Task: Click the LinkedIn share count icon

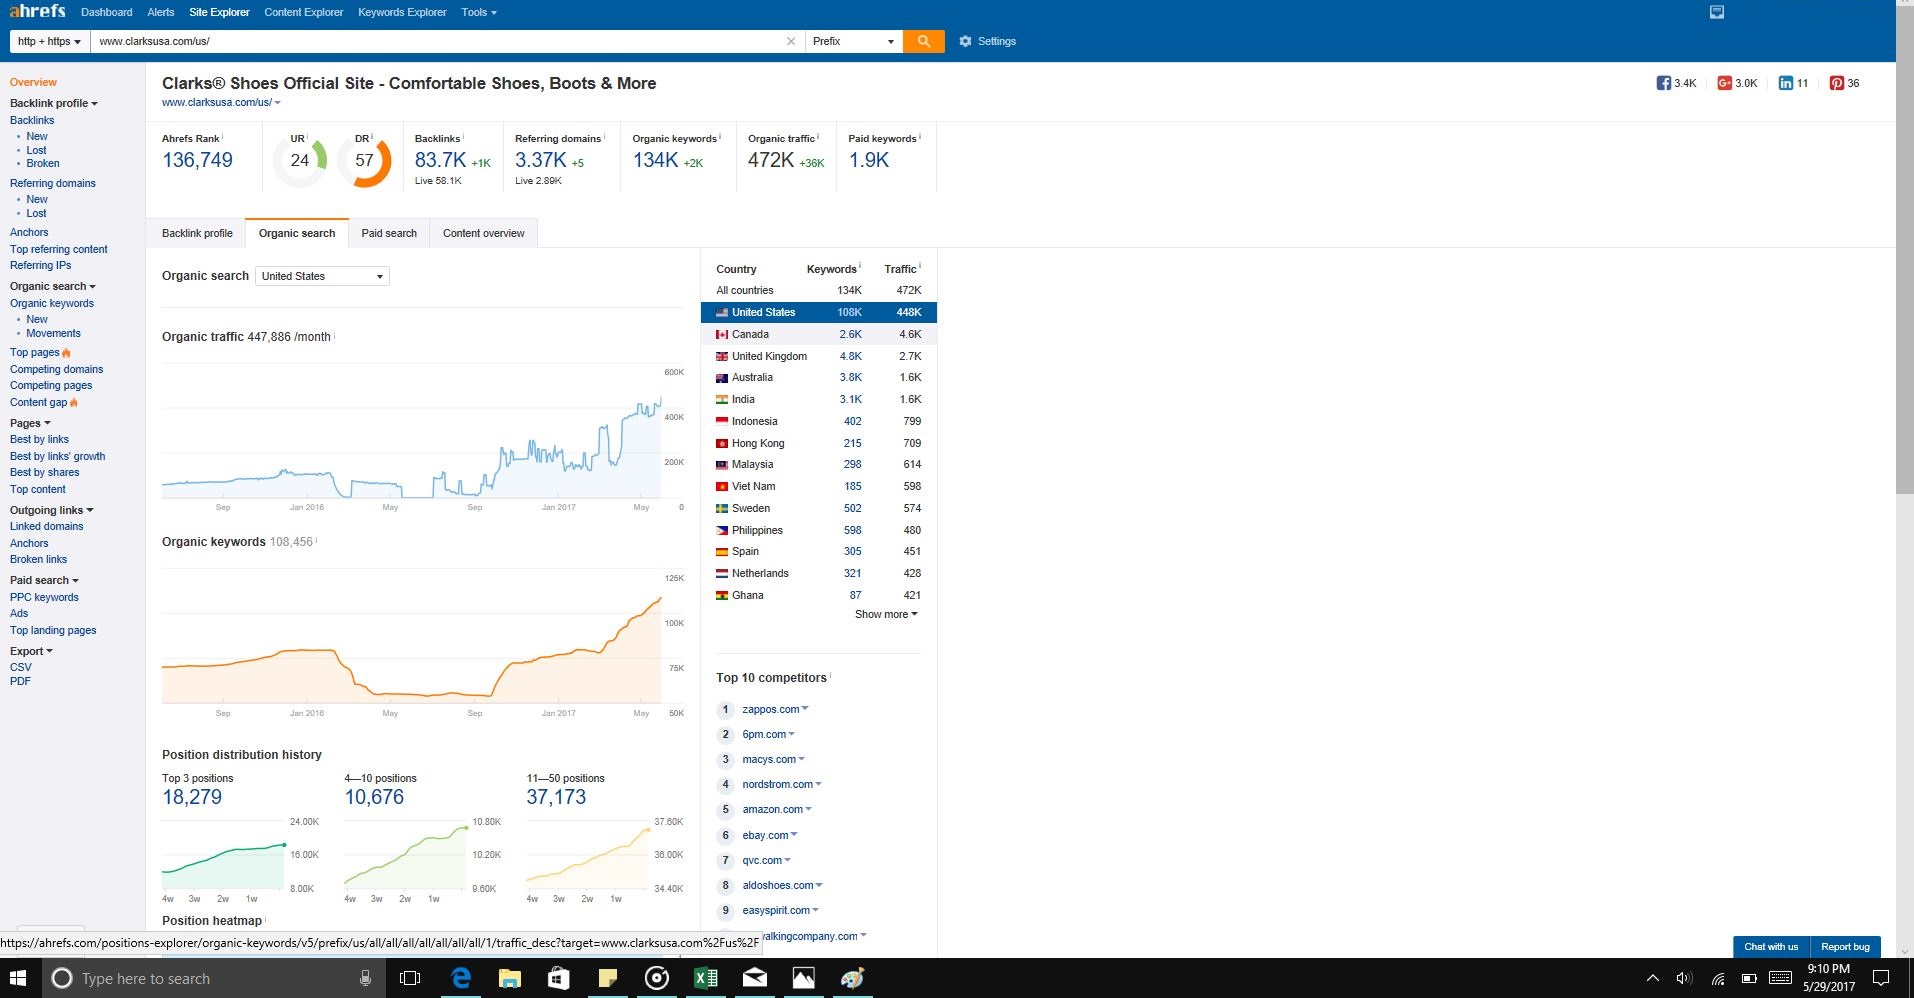Action: (x=1785, y=83)
